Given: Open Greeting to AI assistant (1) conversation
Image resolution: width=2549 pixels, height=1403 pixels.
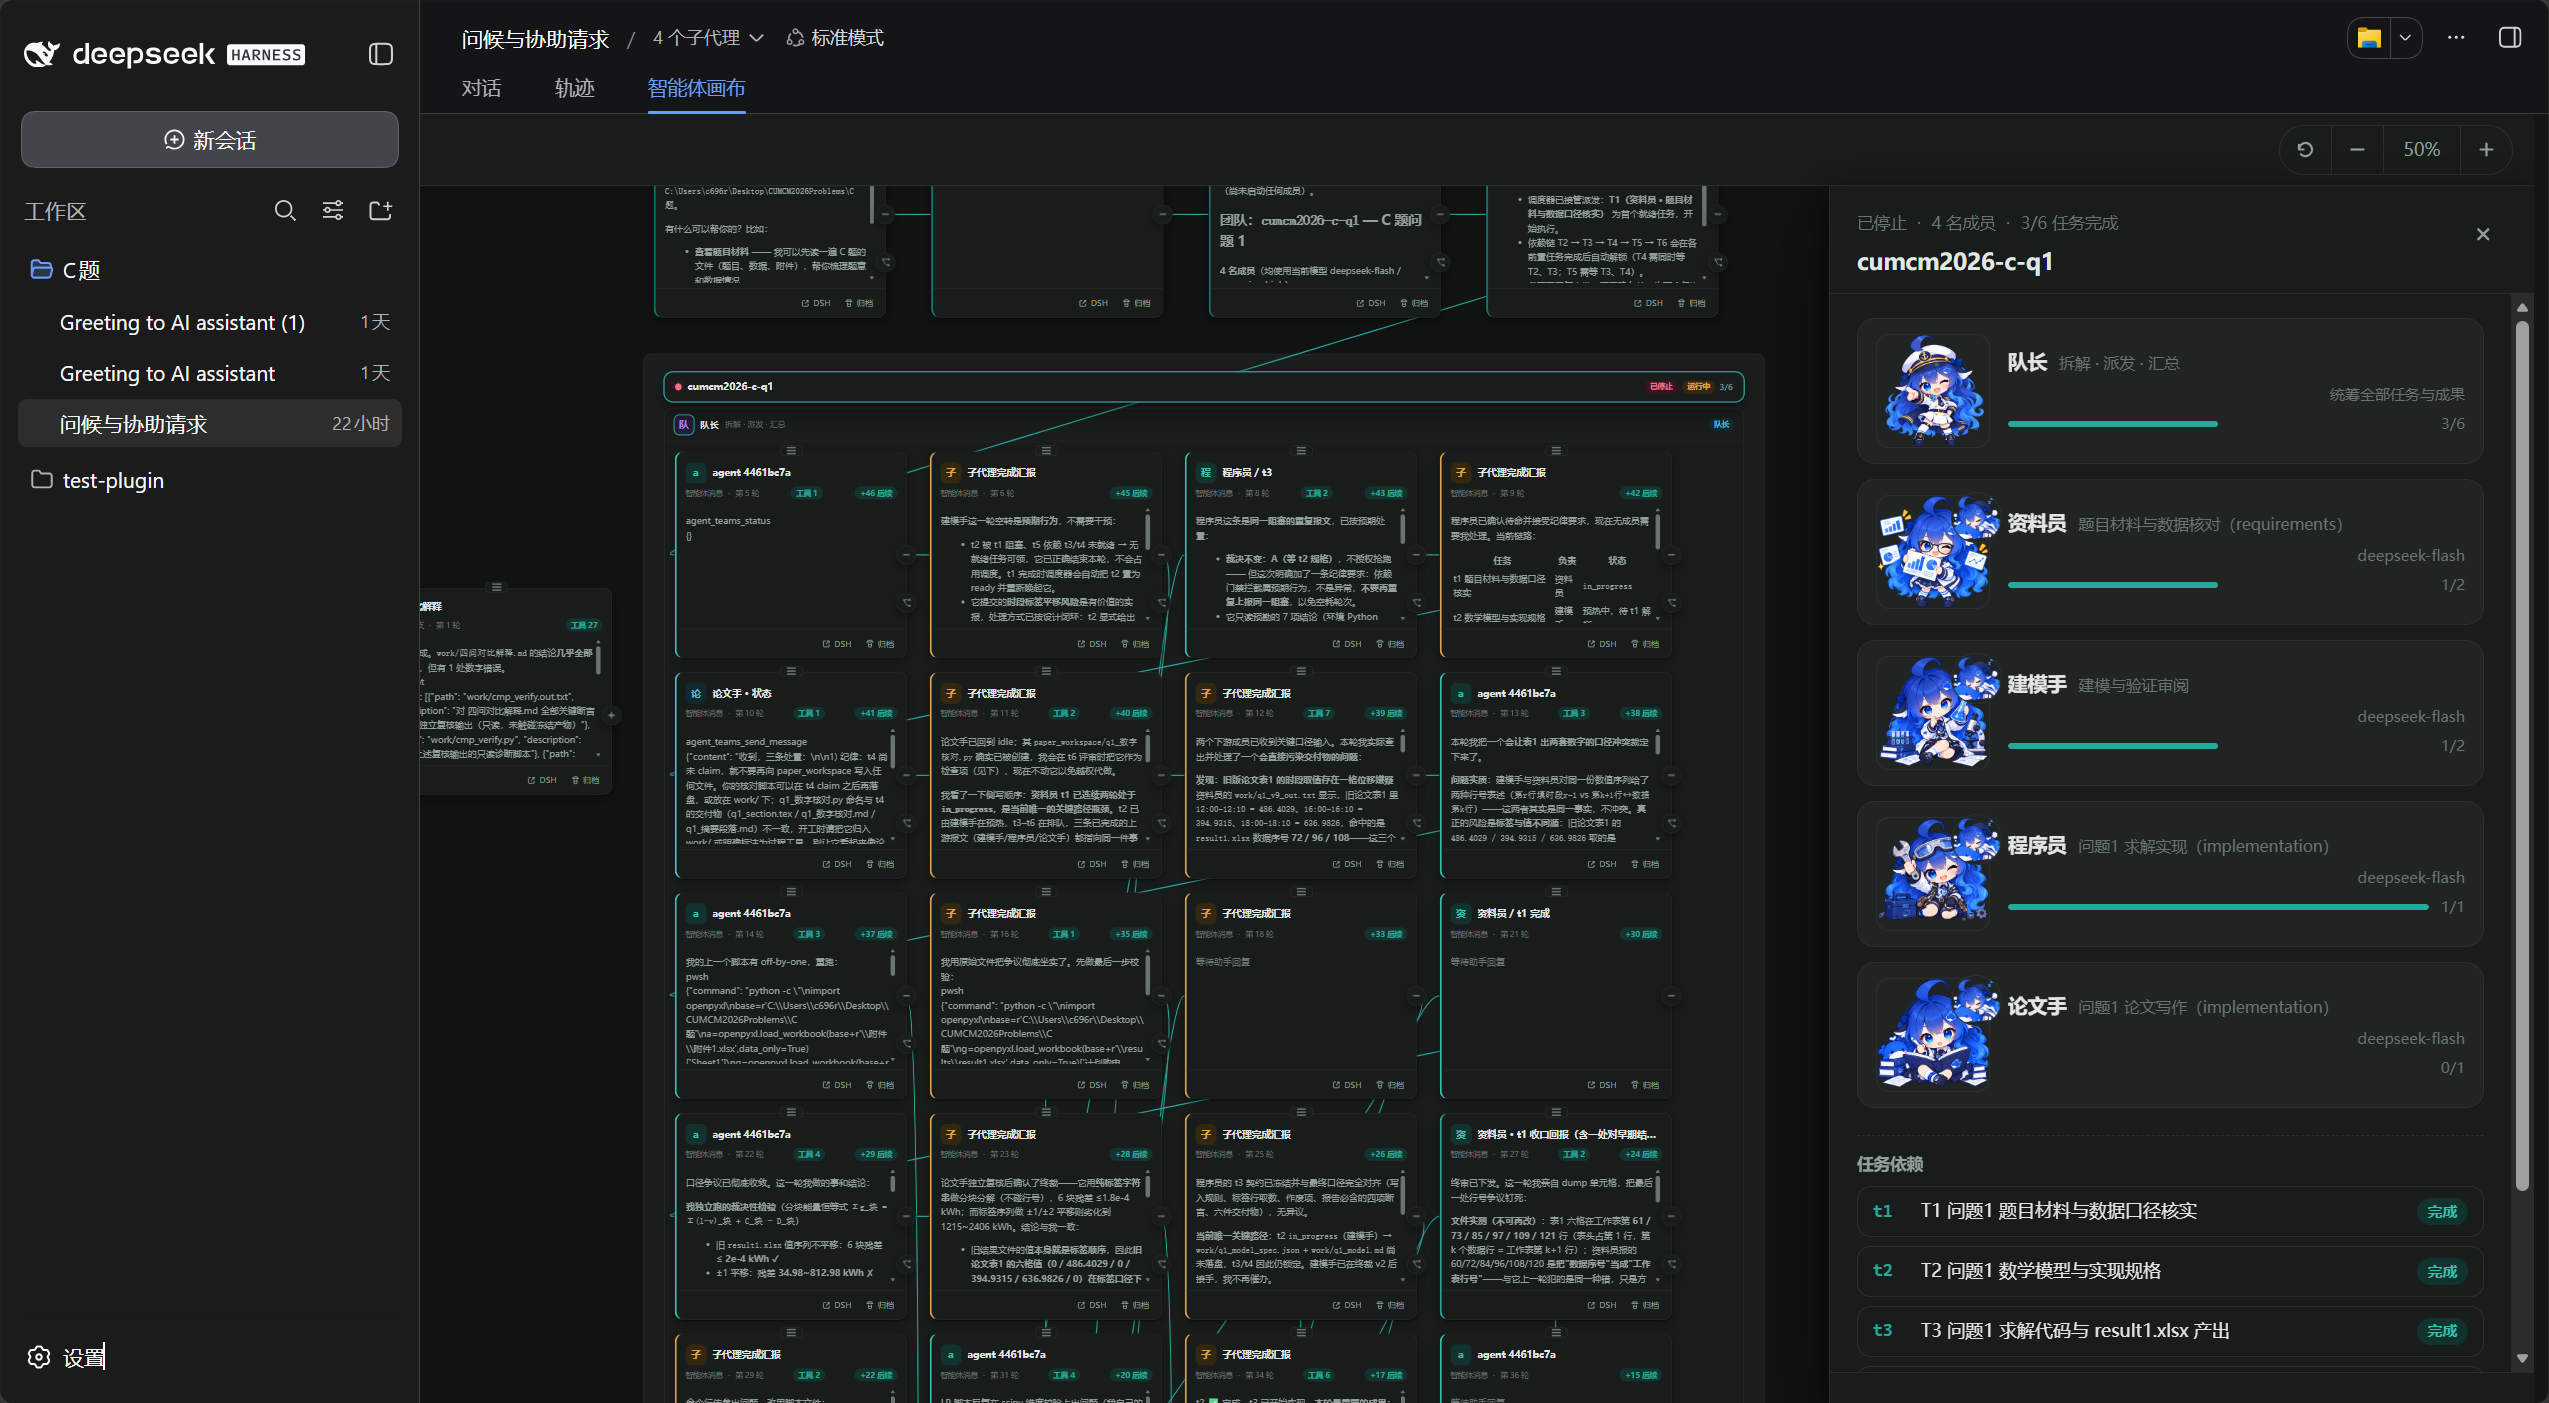Looking at the screenshot, I should 210,322.
